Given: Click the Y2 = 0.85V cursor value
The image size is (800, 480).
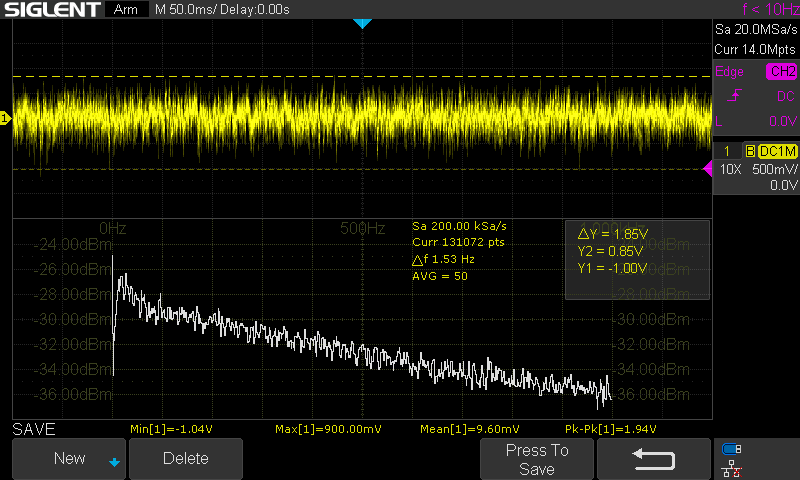Looking at the screenshot, I should click(610, 251).
